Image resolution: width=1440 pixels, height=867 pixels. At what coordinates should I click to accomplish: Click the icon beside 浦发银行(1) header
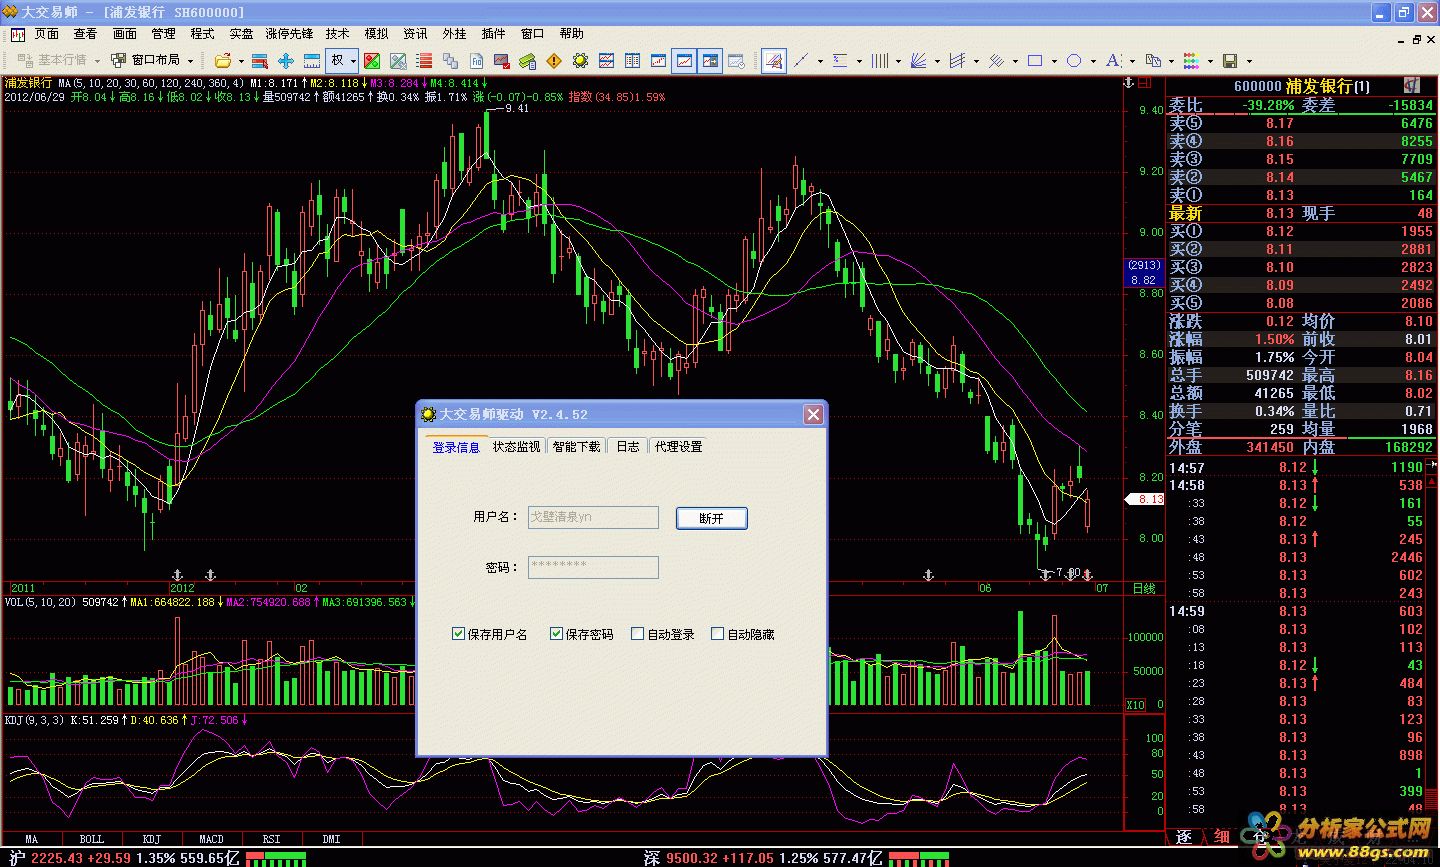1411,86
